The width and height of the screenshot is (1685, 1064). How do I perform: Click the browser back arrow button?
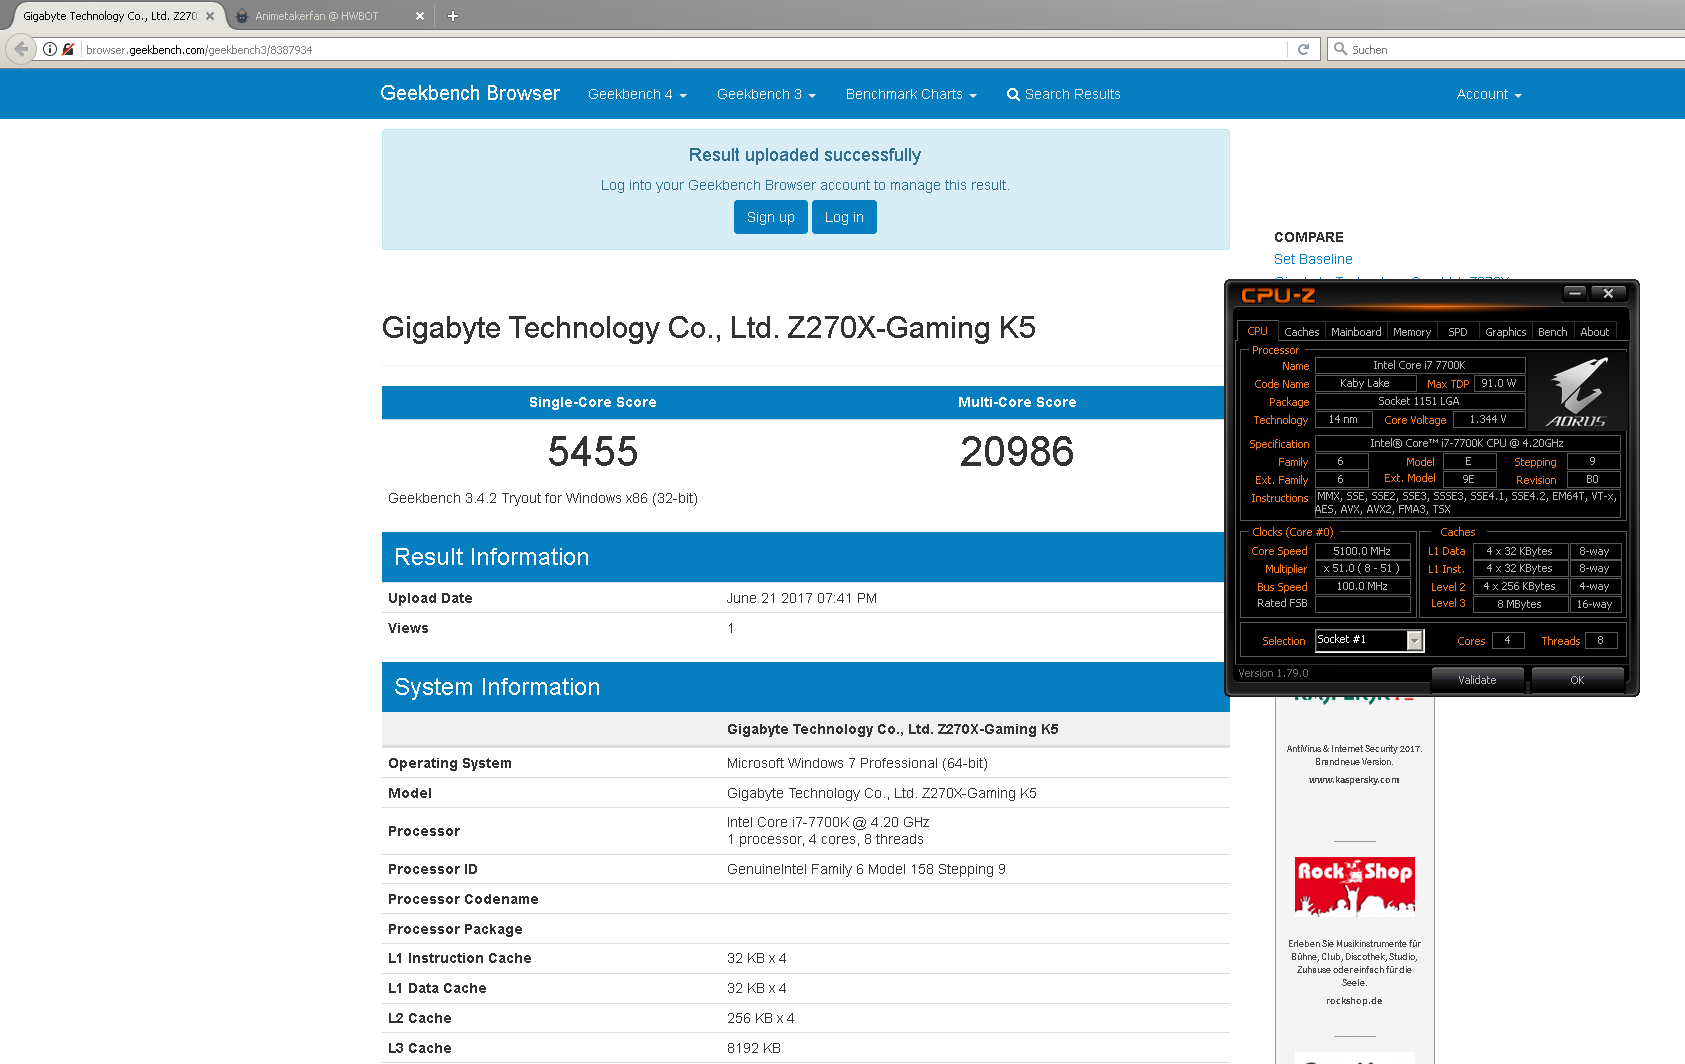[21, 49]
